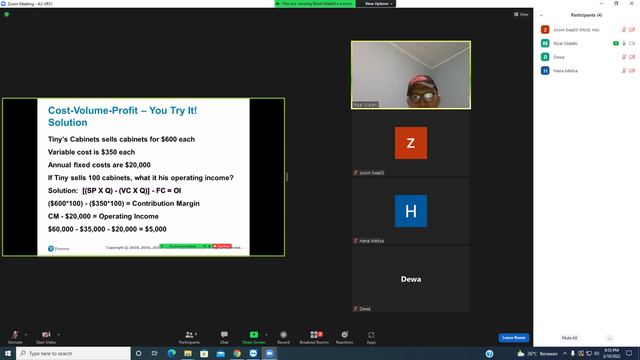This screenshot has height=360, width=640.
Task: Click Hana Melisa's video tile with H avatar
Action: [x=411, y=211]
